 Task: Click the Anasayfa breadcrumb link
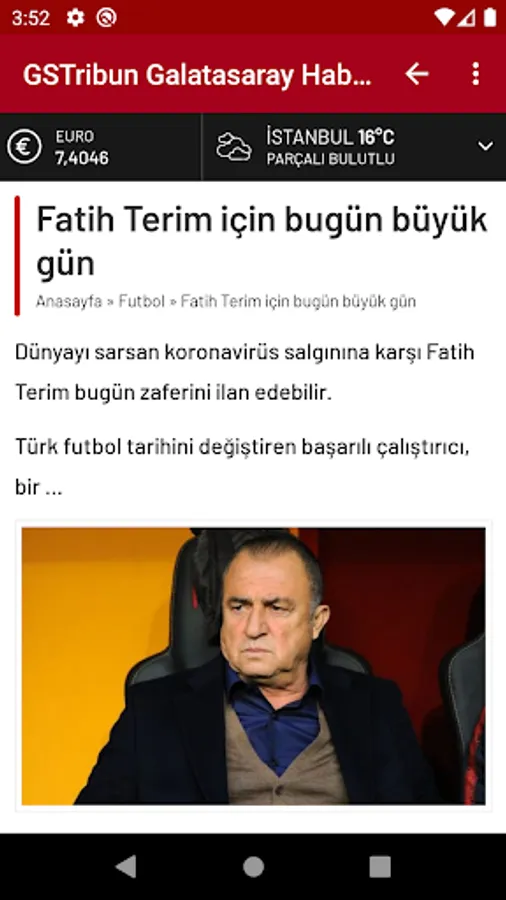click(x=69, y=301)
